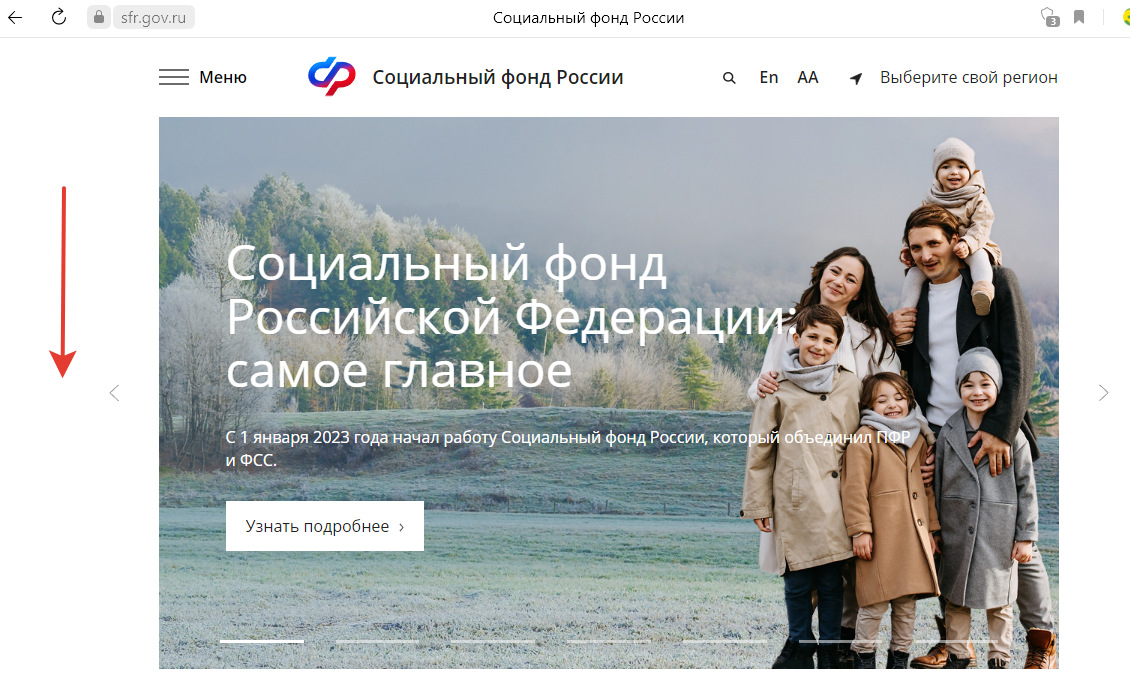Click the sfr.gov.ru address field
Viewport: 1130px width, 680px height.
(154, 17)
